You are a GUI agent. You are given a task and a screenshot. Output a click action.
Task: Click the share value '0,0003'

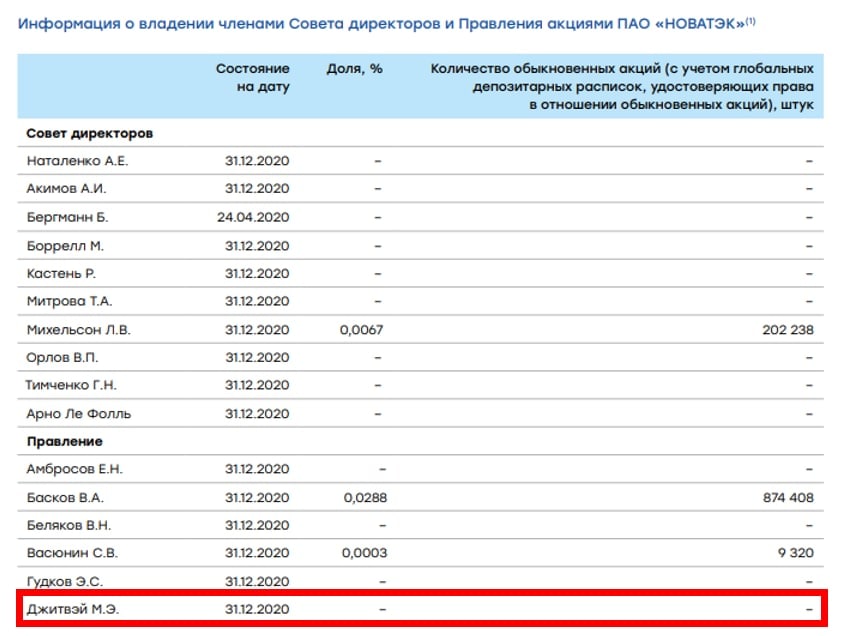coord(364,553)
